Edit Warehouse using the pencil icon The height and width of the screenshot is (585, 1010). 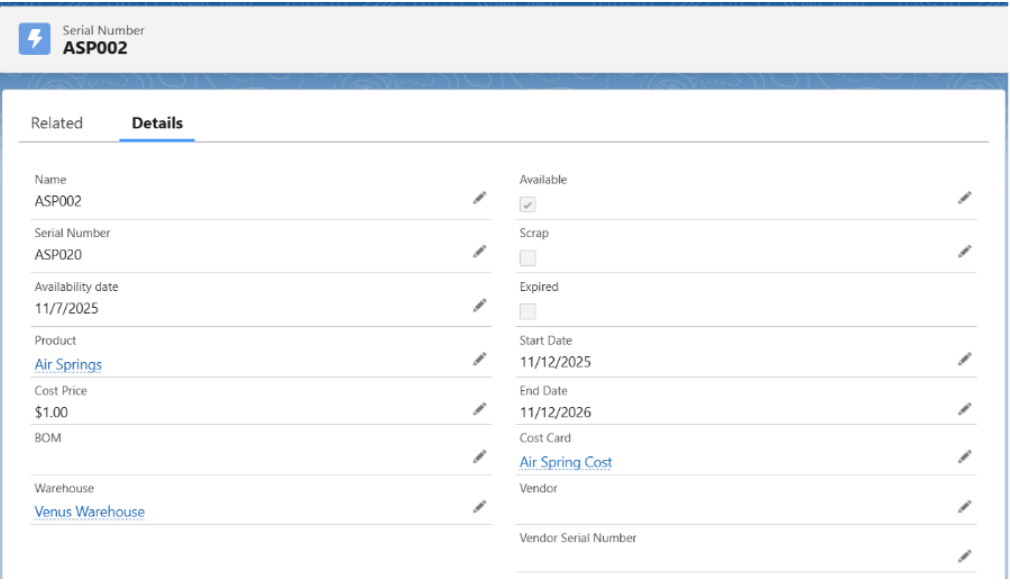479,507
